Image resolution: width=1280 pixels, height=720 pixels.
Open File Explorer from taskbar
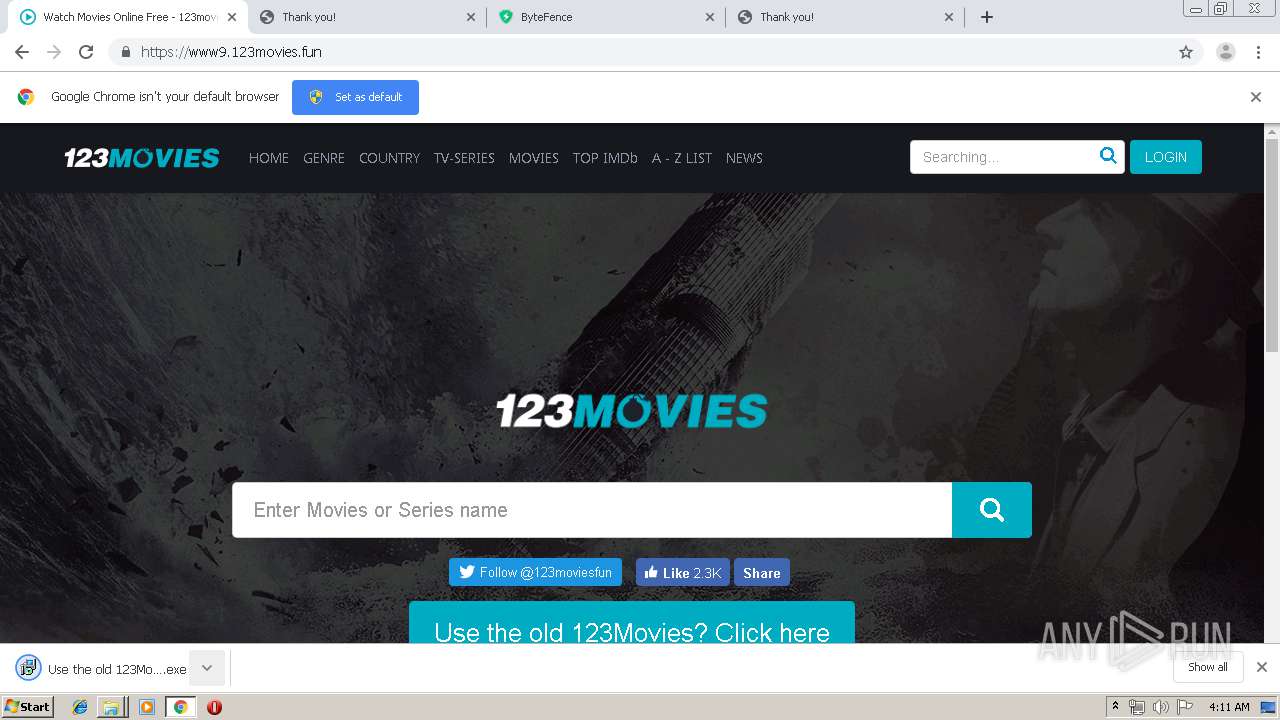[x=111, y=707]
